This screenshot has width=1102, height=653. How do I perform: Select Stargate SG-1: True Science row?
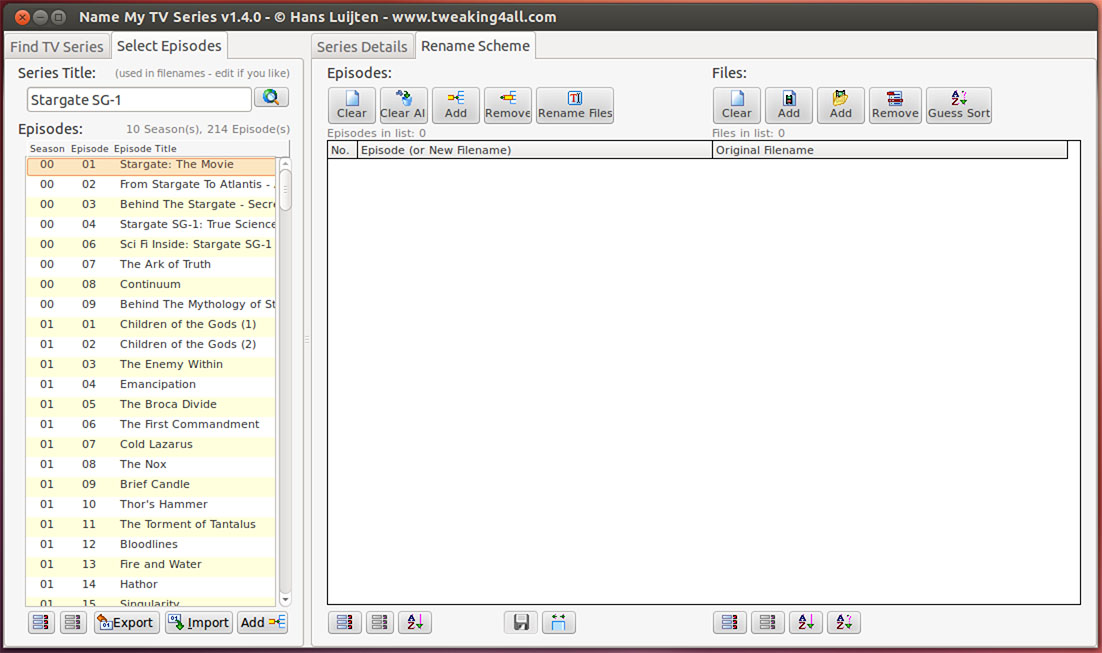pyautogui.click(x=151, y=224)
